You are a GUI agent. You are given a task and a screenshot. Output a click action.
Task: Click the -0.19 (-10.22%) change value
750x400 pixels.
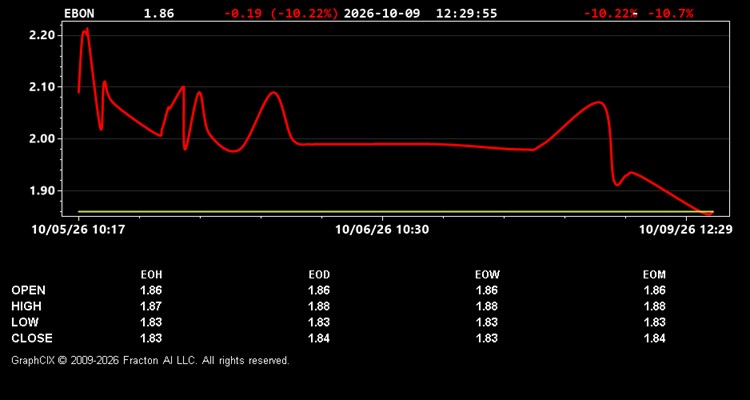[x=281, y=13]
